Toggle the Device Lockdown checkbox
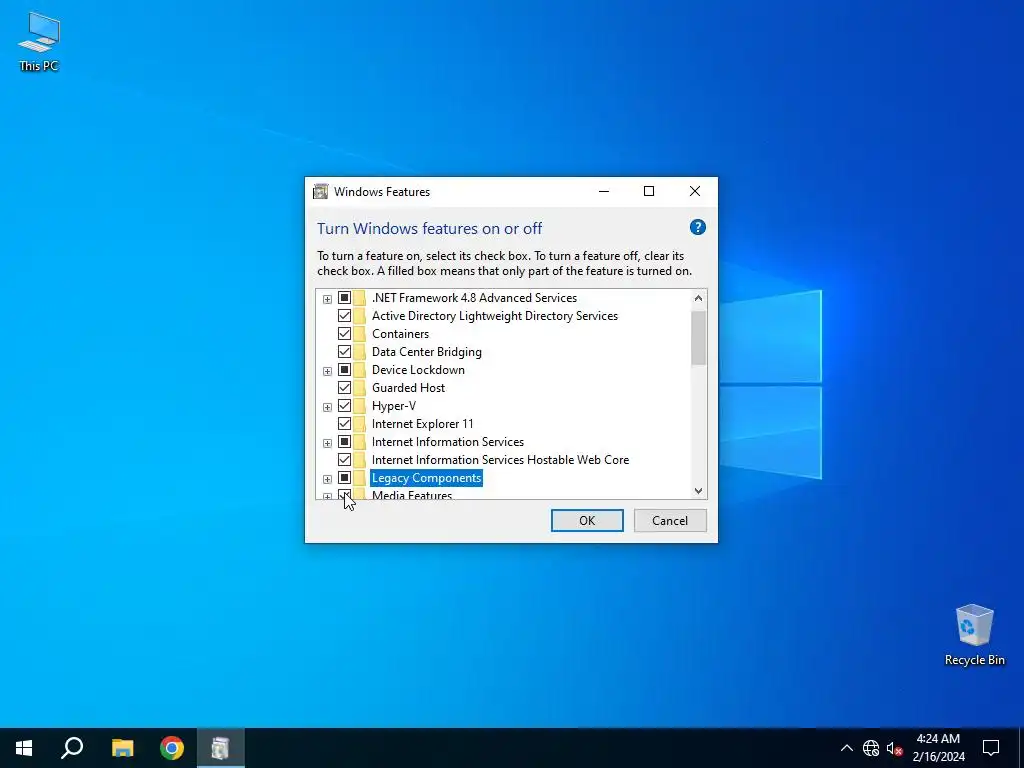 (x=344, y=370)
